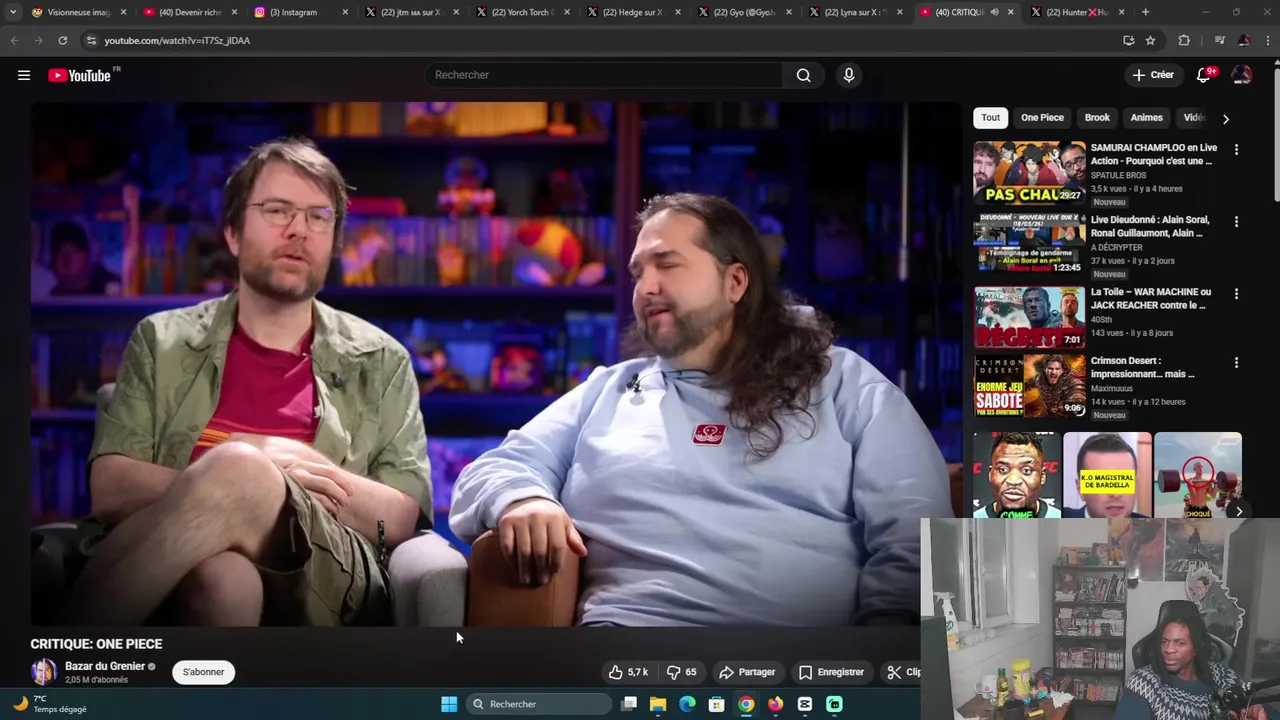The height and width of the screenshot is (720, 1280).
Task: Open the tab search dropdown arrow
Action: (13, 12)
